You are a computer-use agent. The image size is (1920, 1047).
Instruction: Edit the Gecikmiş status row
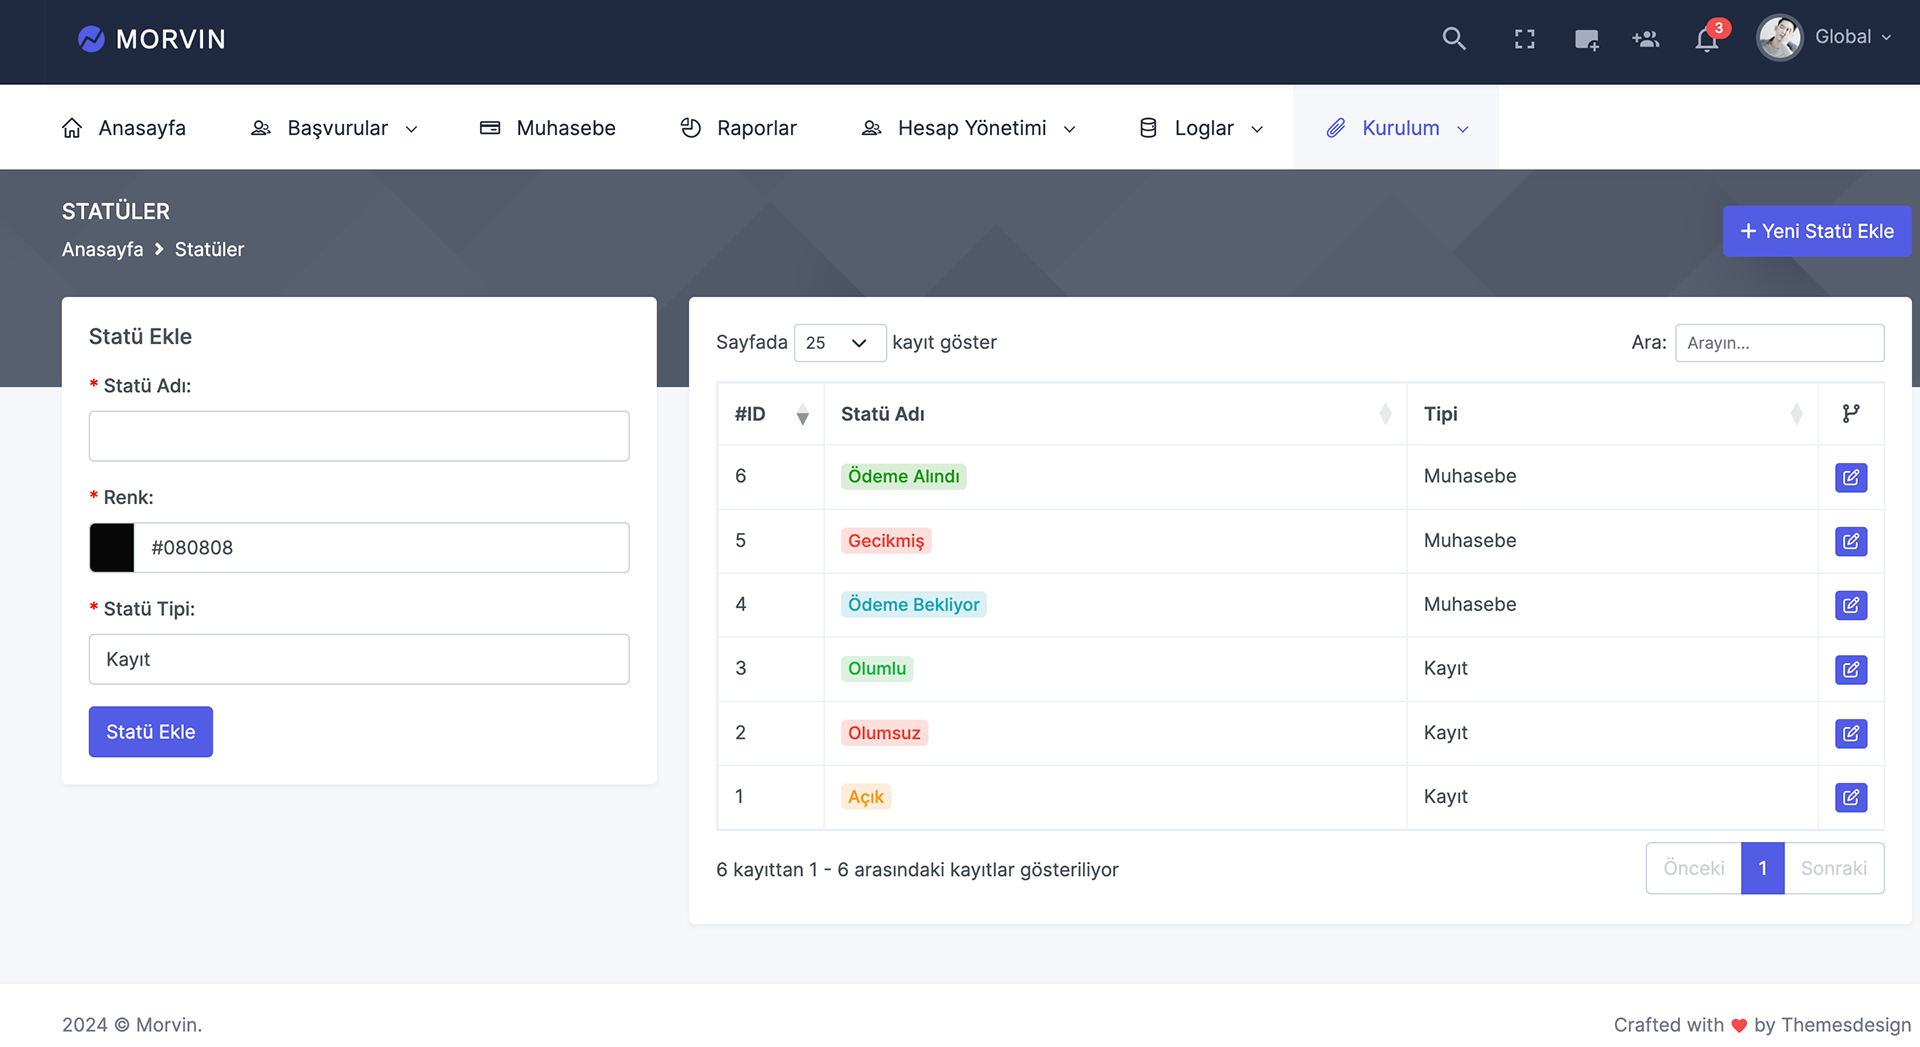pyautogui.click(x=1851, y=541)
